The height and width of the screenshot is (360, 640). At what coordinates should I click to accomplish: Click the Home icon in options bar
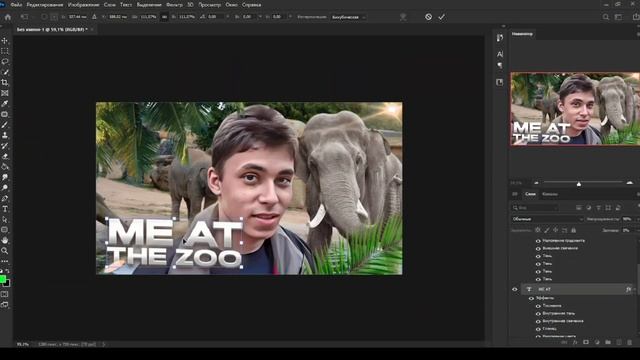tap(7, 17)
